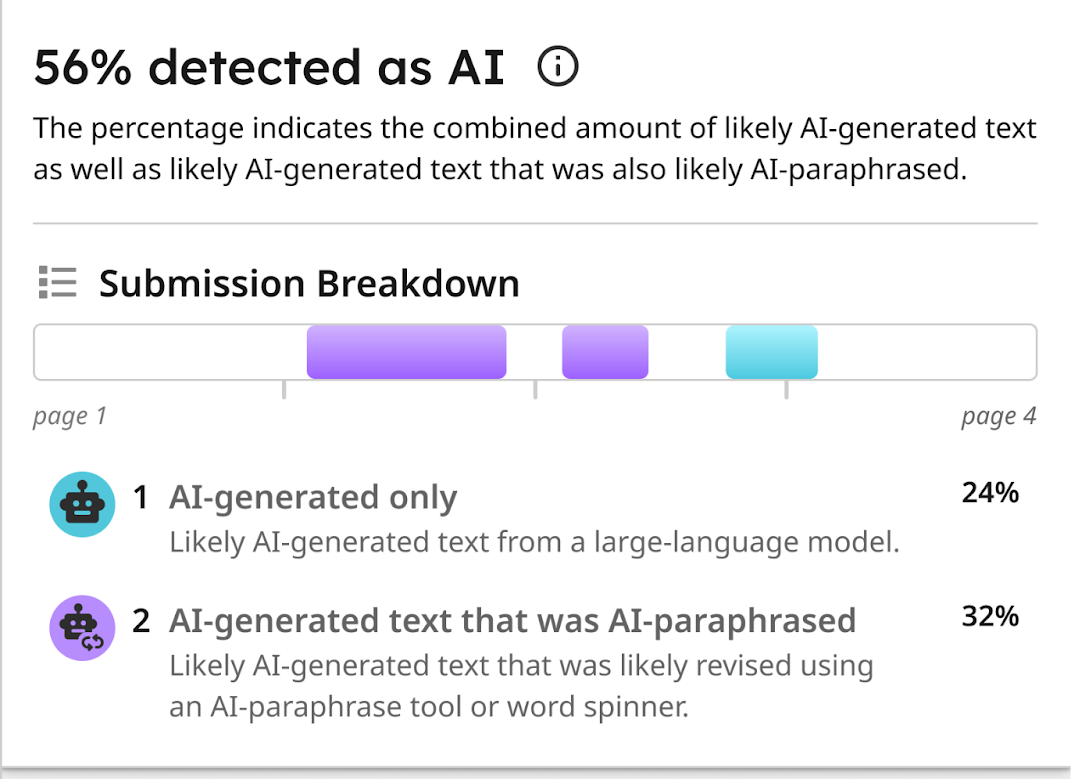This screenshot has height=779, width=1071.
Task: Select the teal robot icon for AI-generated only
Action: [x=81, y=504]
